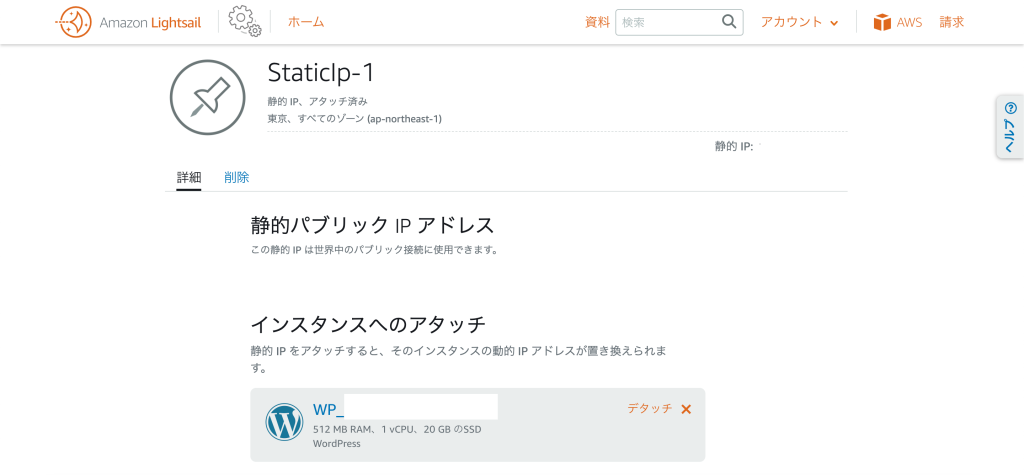Click the Amazon Lightsail wordmark text
This screenshot has width=1024, height=475.
pos(150,23)
